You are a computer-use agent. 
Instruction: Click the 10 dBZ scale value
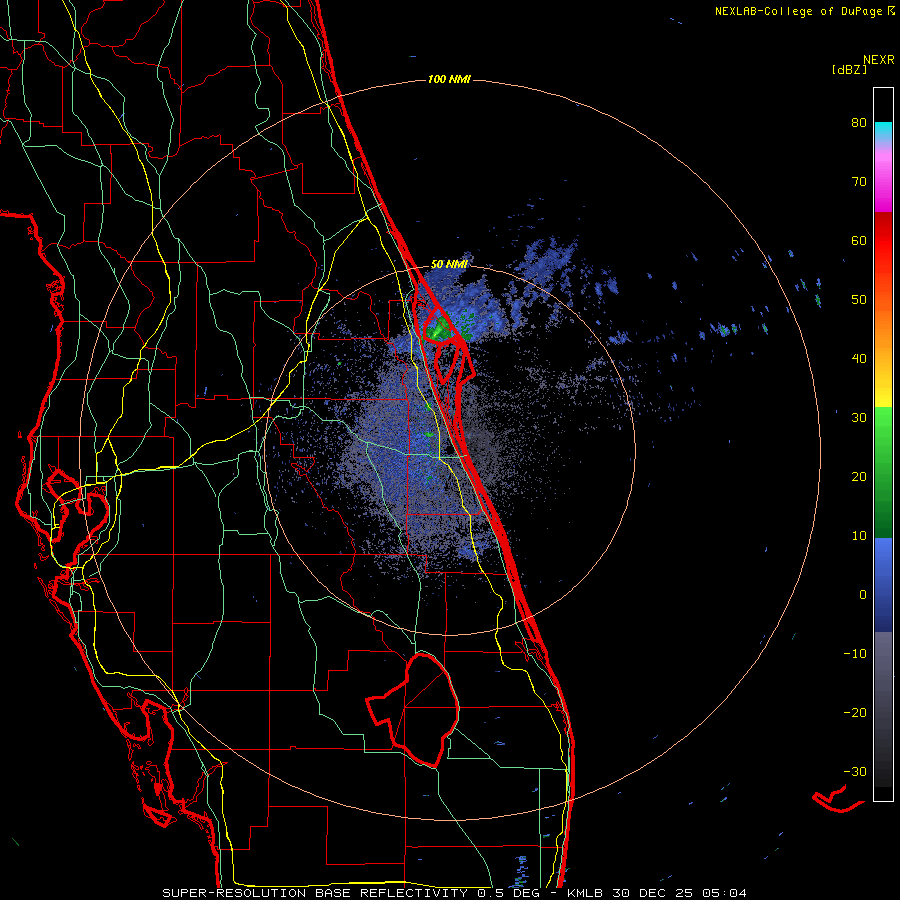(x=859, y=536)
